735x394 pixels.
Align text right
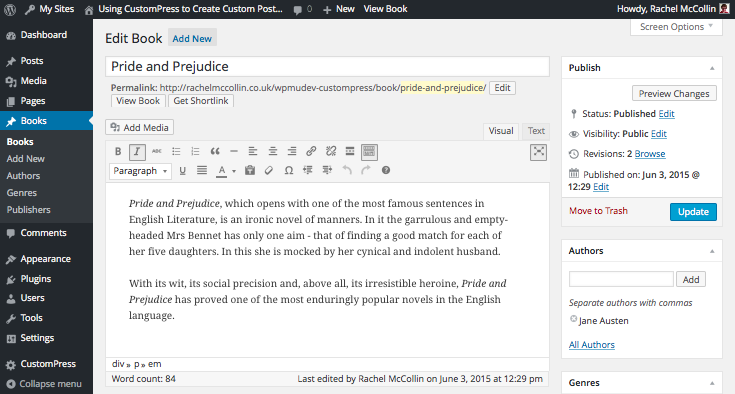pyautogui.click(x=292, y=151)
